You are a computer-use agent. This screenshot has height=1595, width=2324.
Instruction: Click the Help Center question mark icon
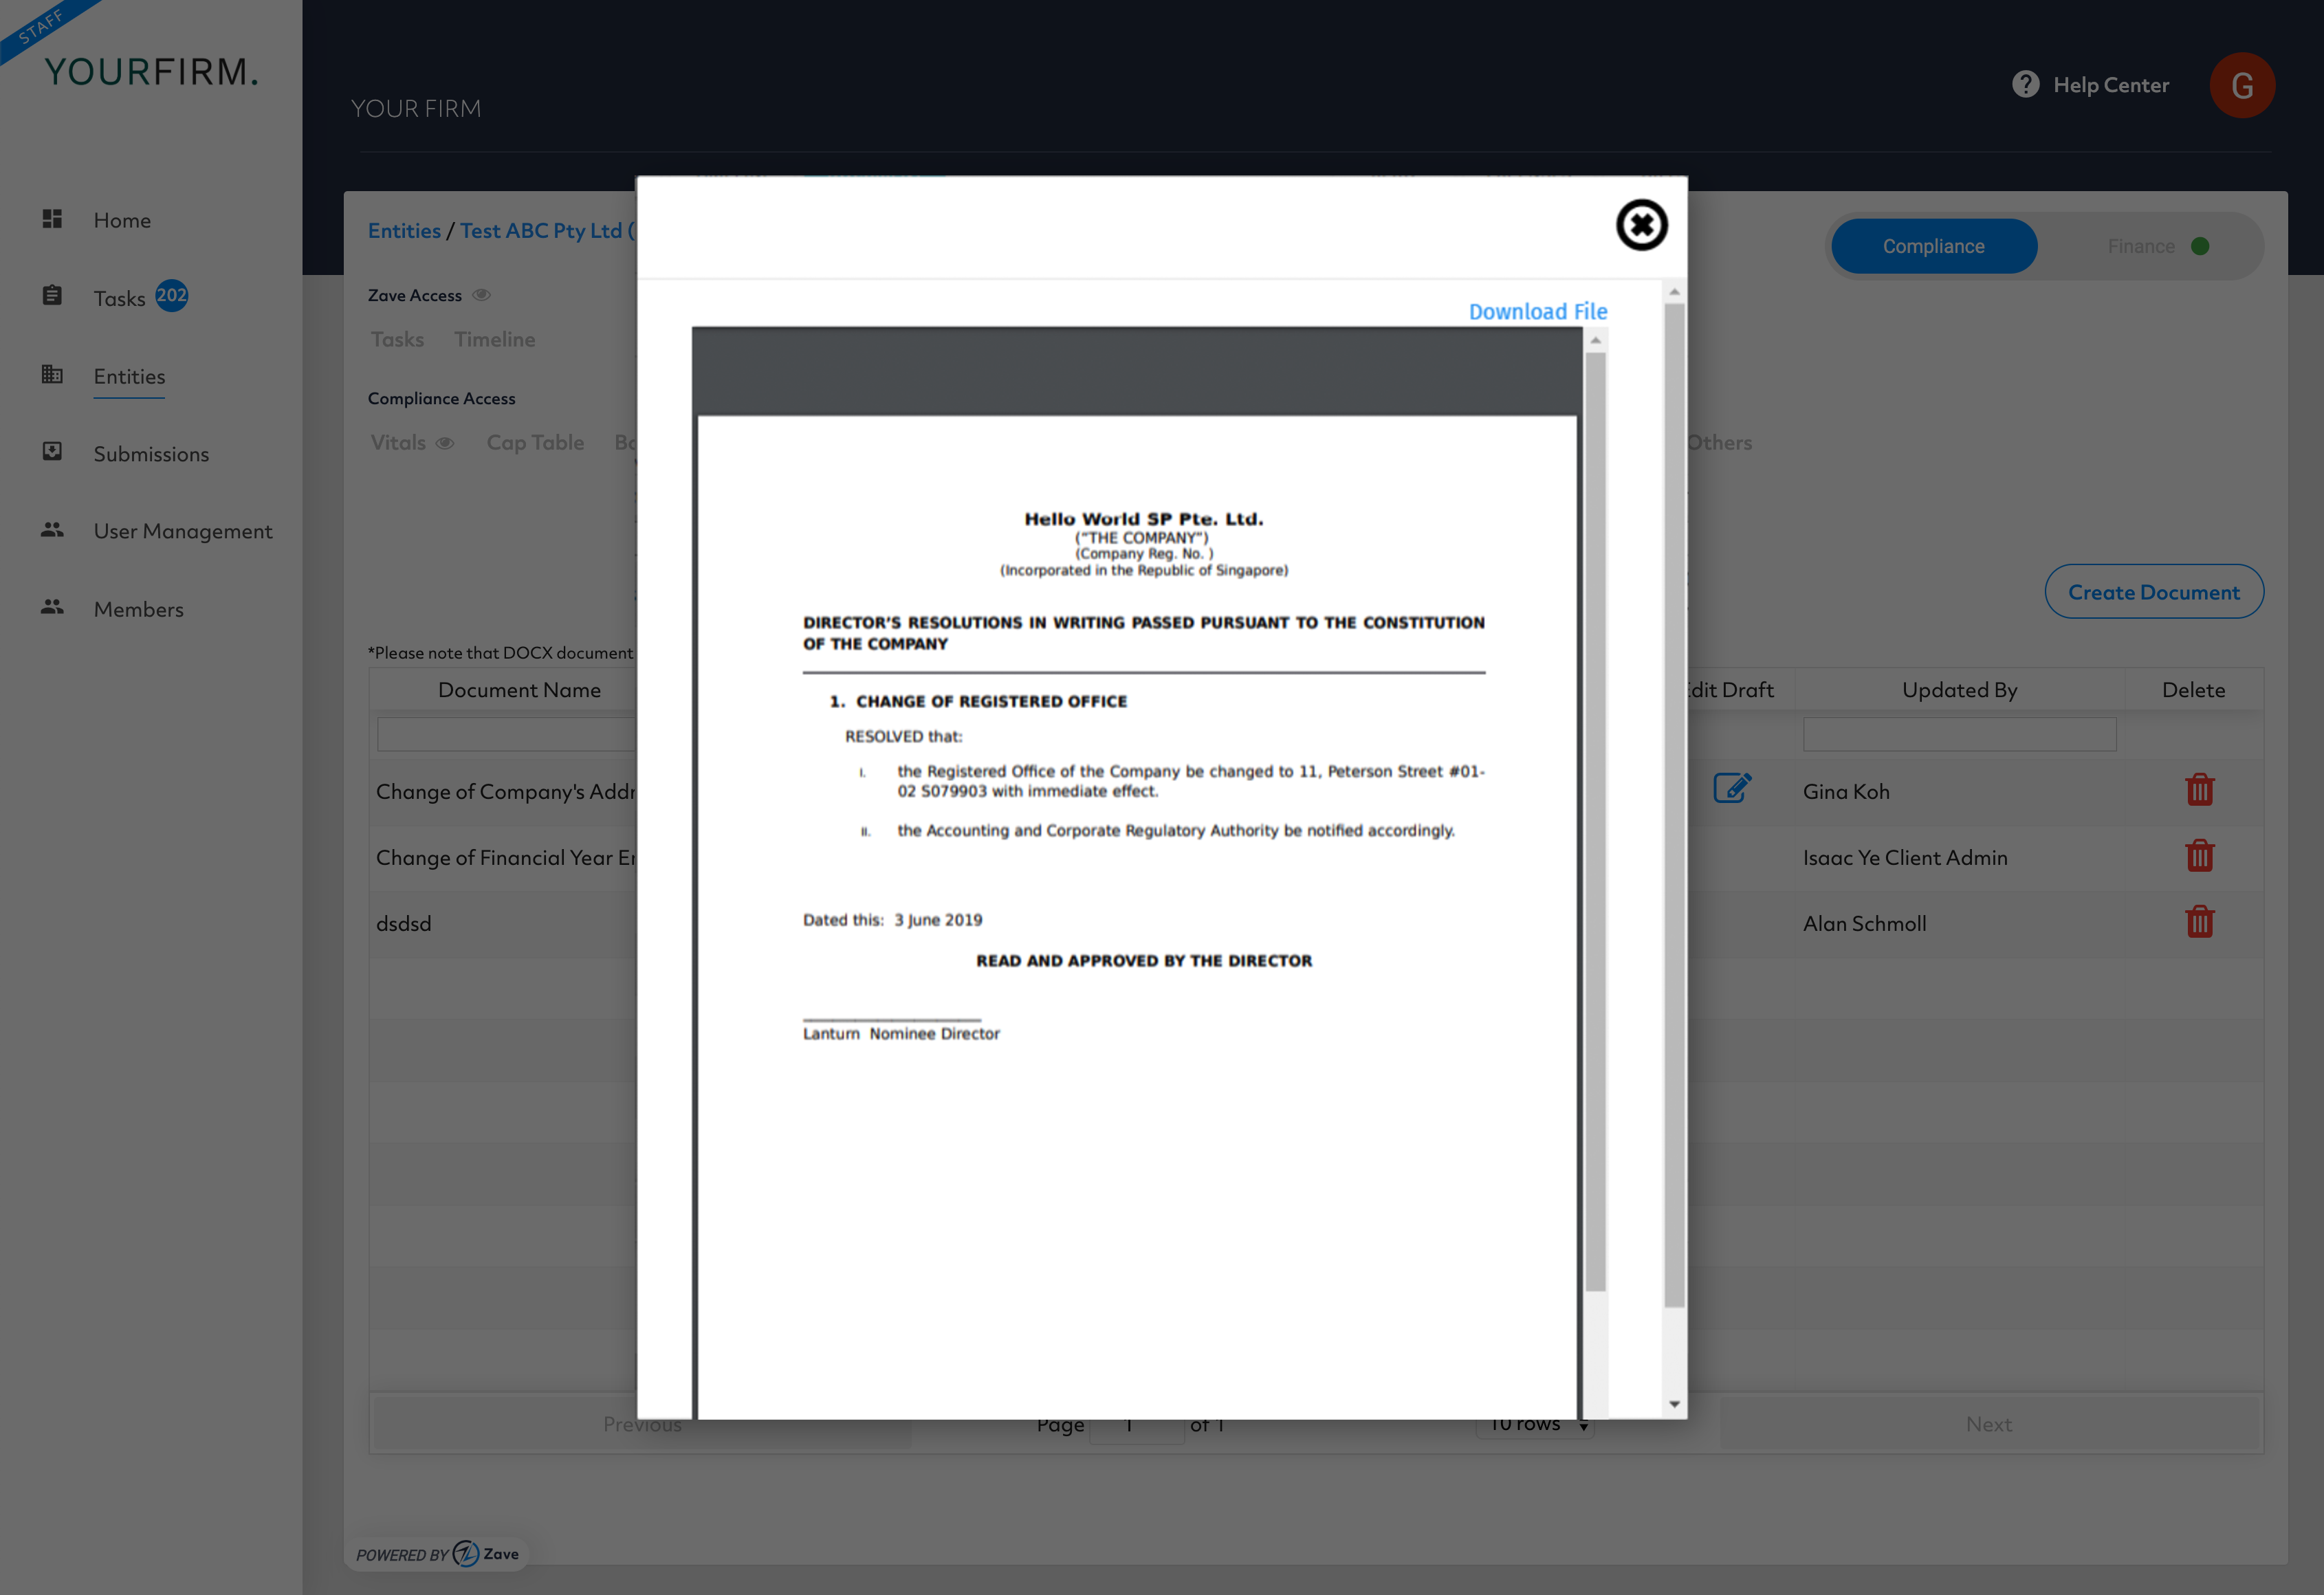[x=2025, y=84]
